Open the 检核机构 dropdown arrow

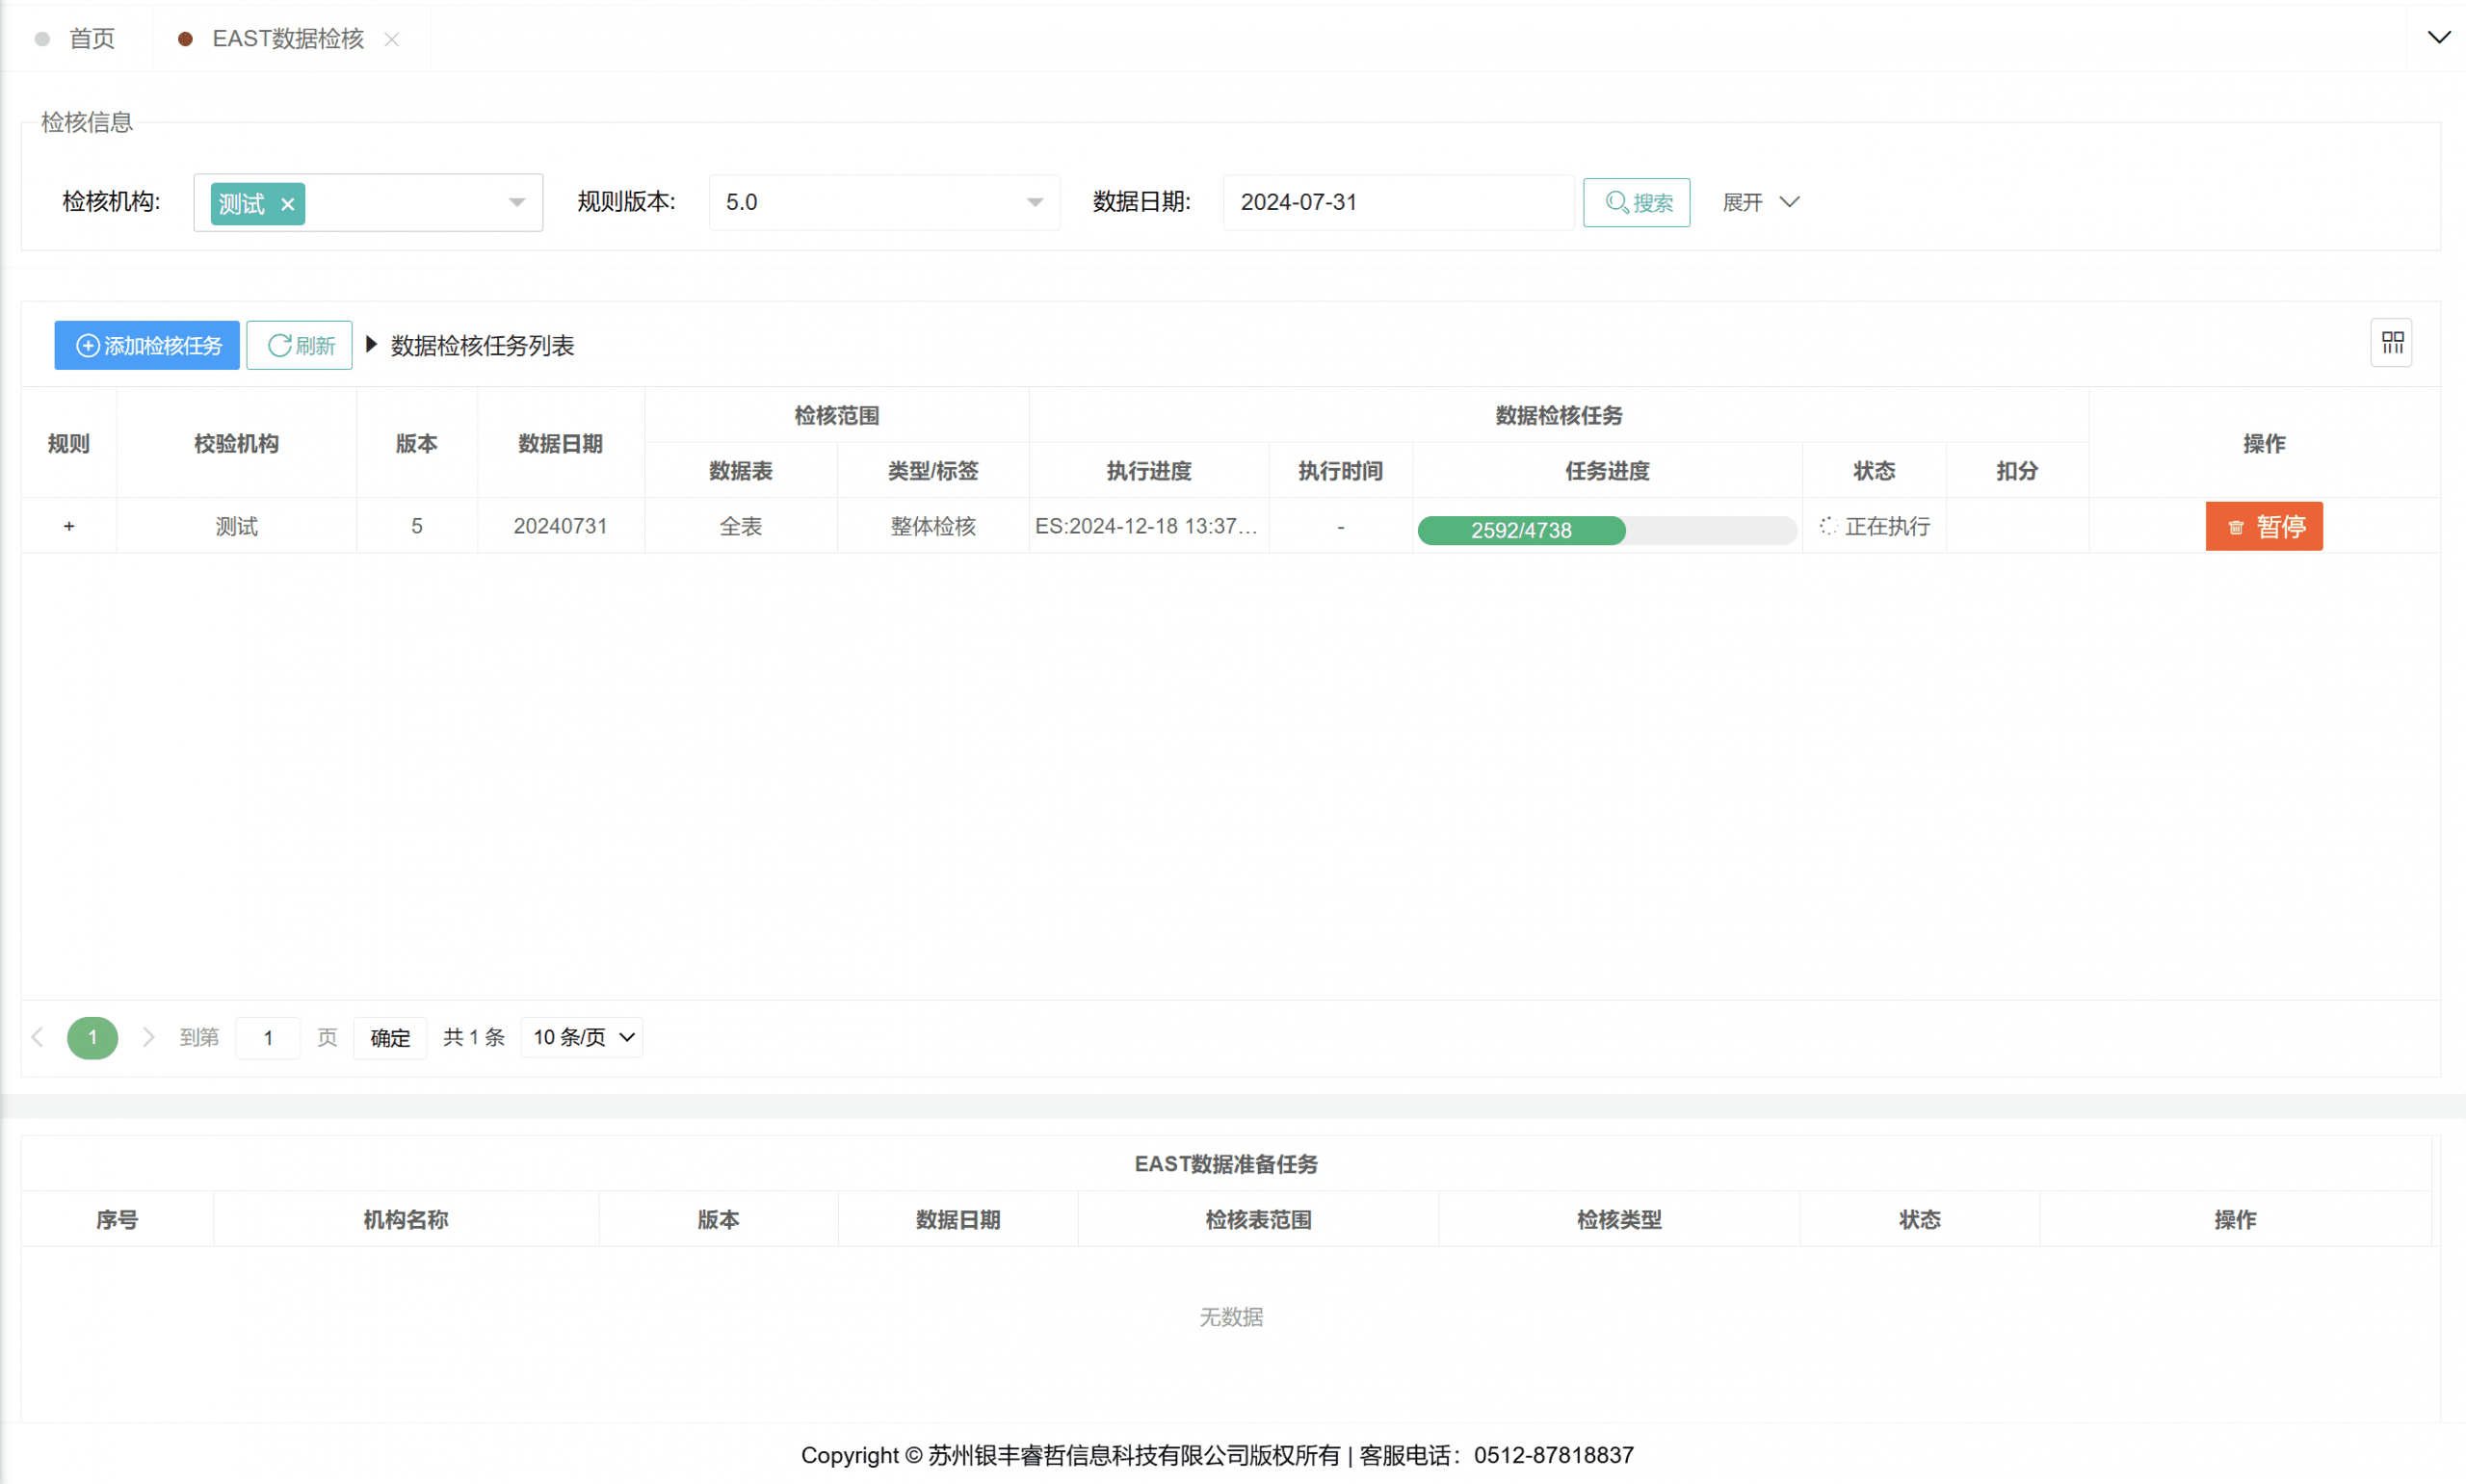(x=517, y=203)
